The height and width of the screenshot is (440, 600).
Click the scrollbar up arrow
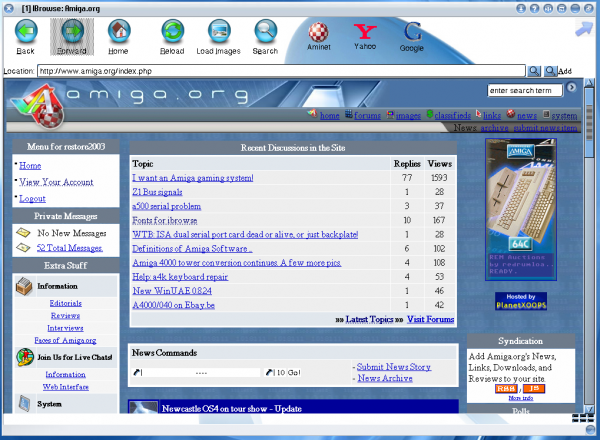tap(589, 83)
